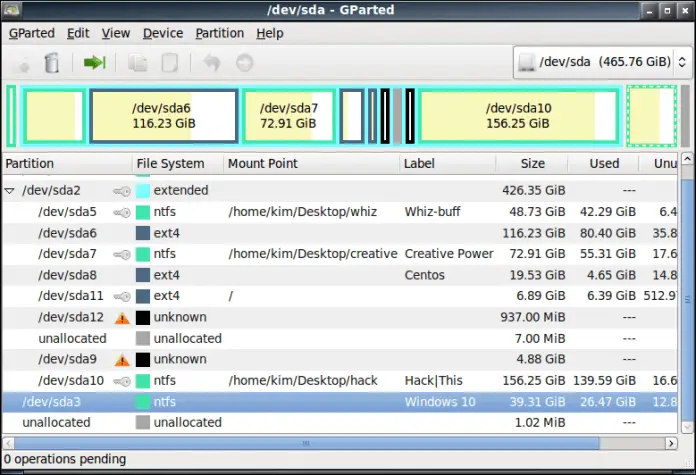Click the GParted window menu icon in title bar
This screenshot has height=475, width=696.
(x=12, y=9)
